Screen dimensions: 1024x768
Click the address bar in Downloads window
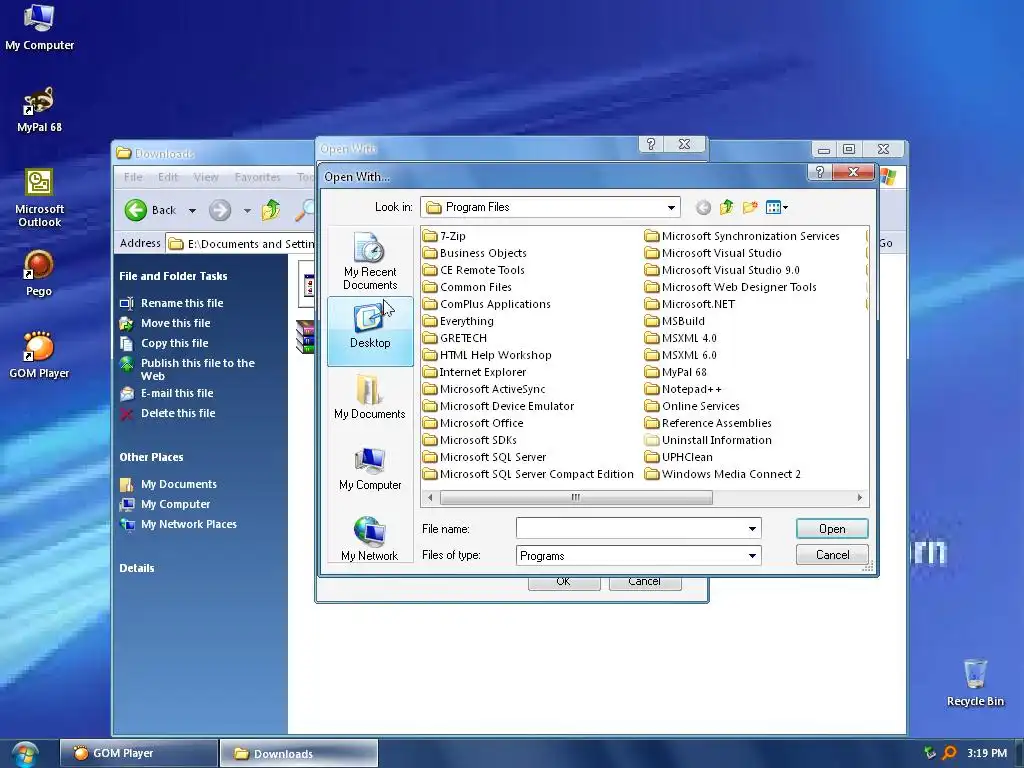pos(241,244)
